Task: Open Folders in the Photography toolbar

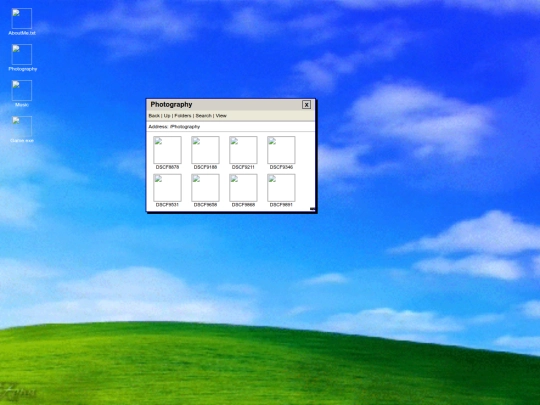Action: click(183, 116)
